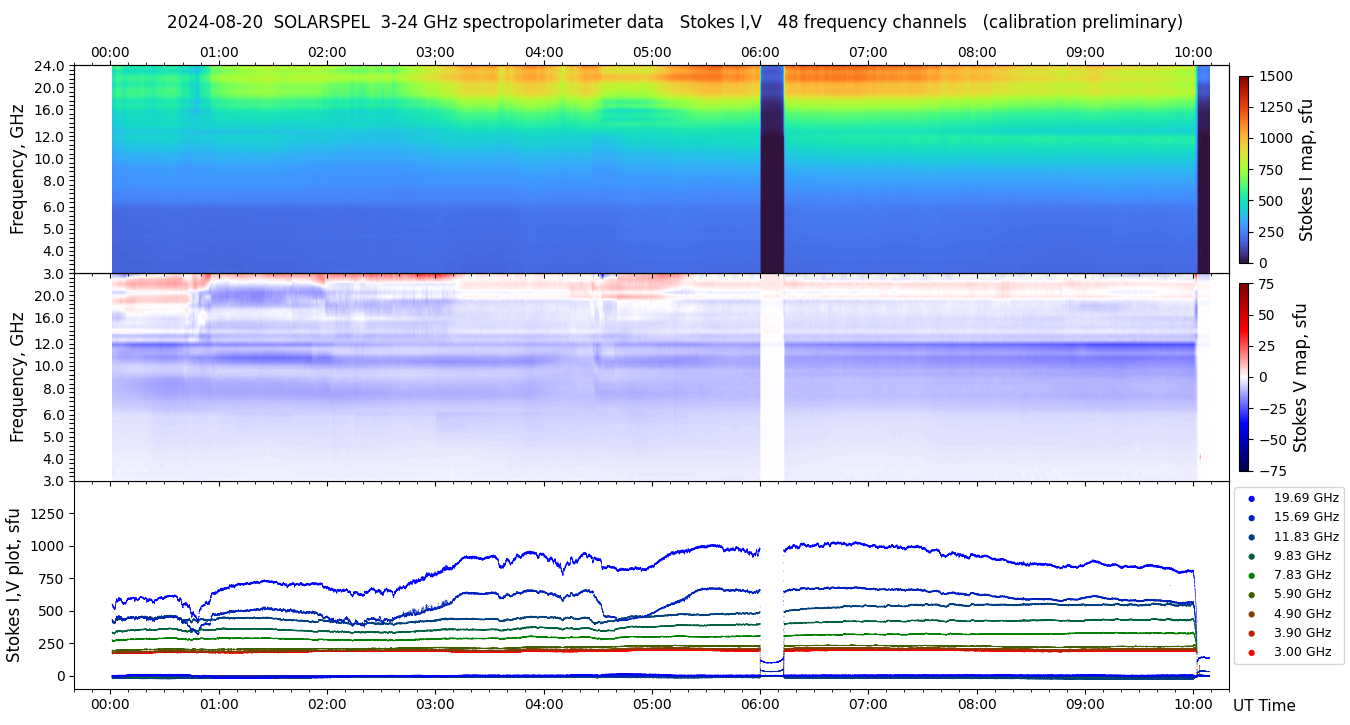Select the 5.90 GHz legend marker dot

click(1251, 595)
